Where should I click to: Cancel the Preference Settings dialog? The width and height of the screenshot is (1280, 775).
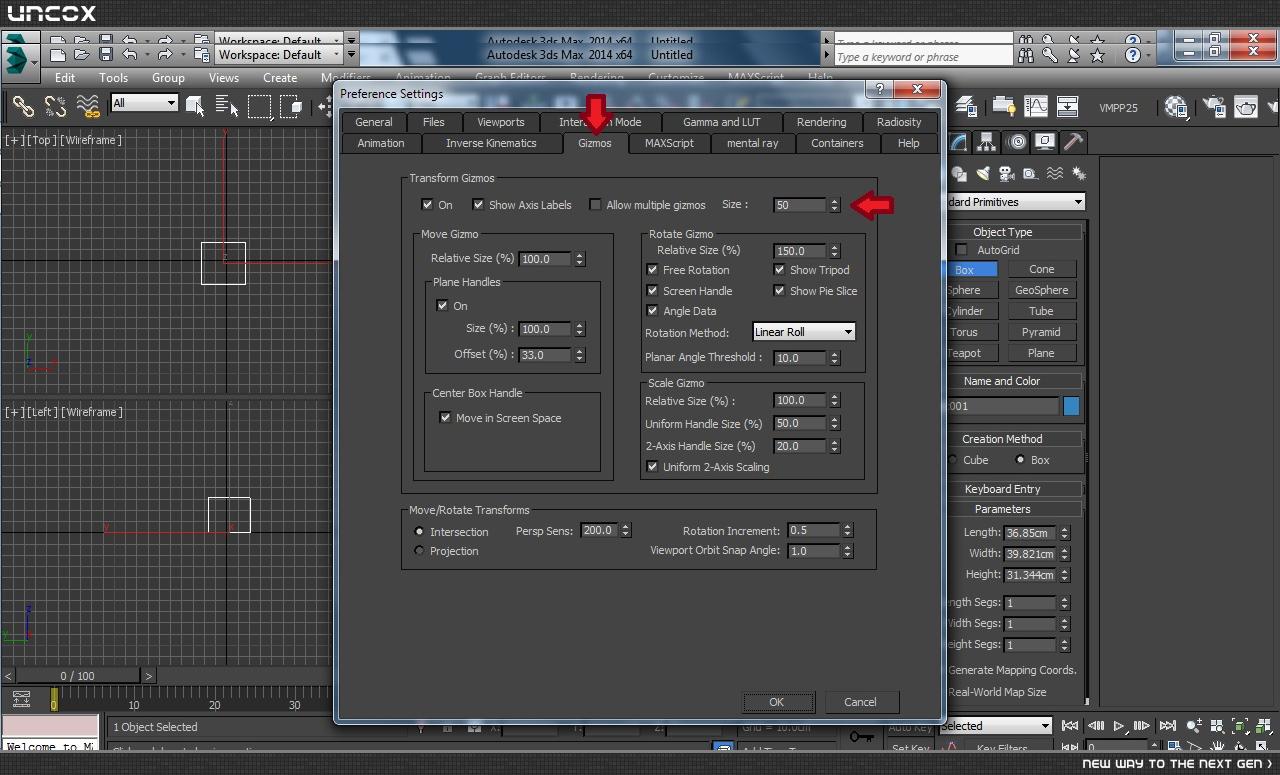coord(860,702)
